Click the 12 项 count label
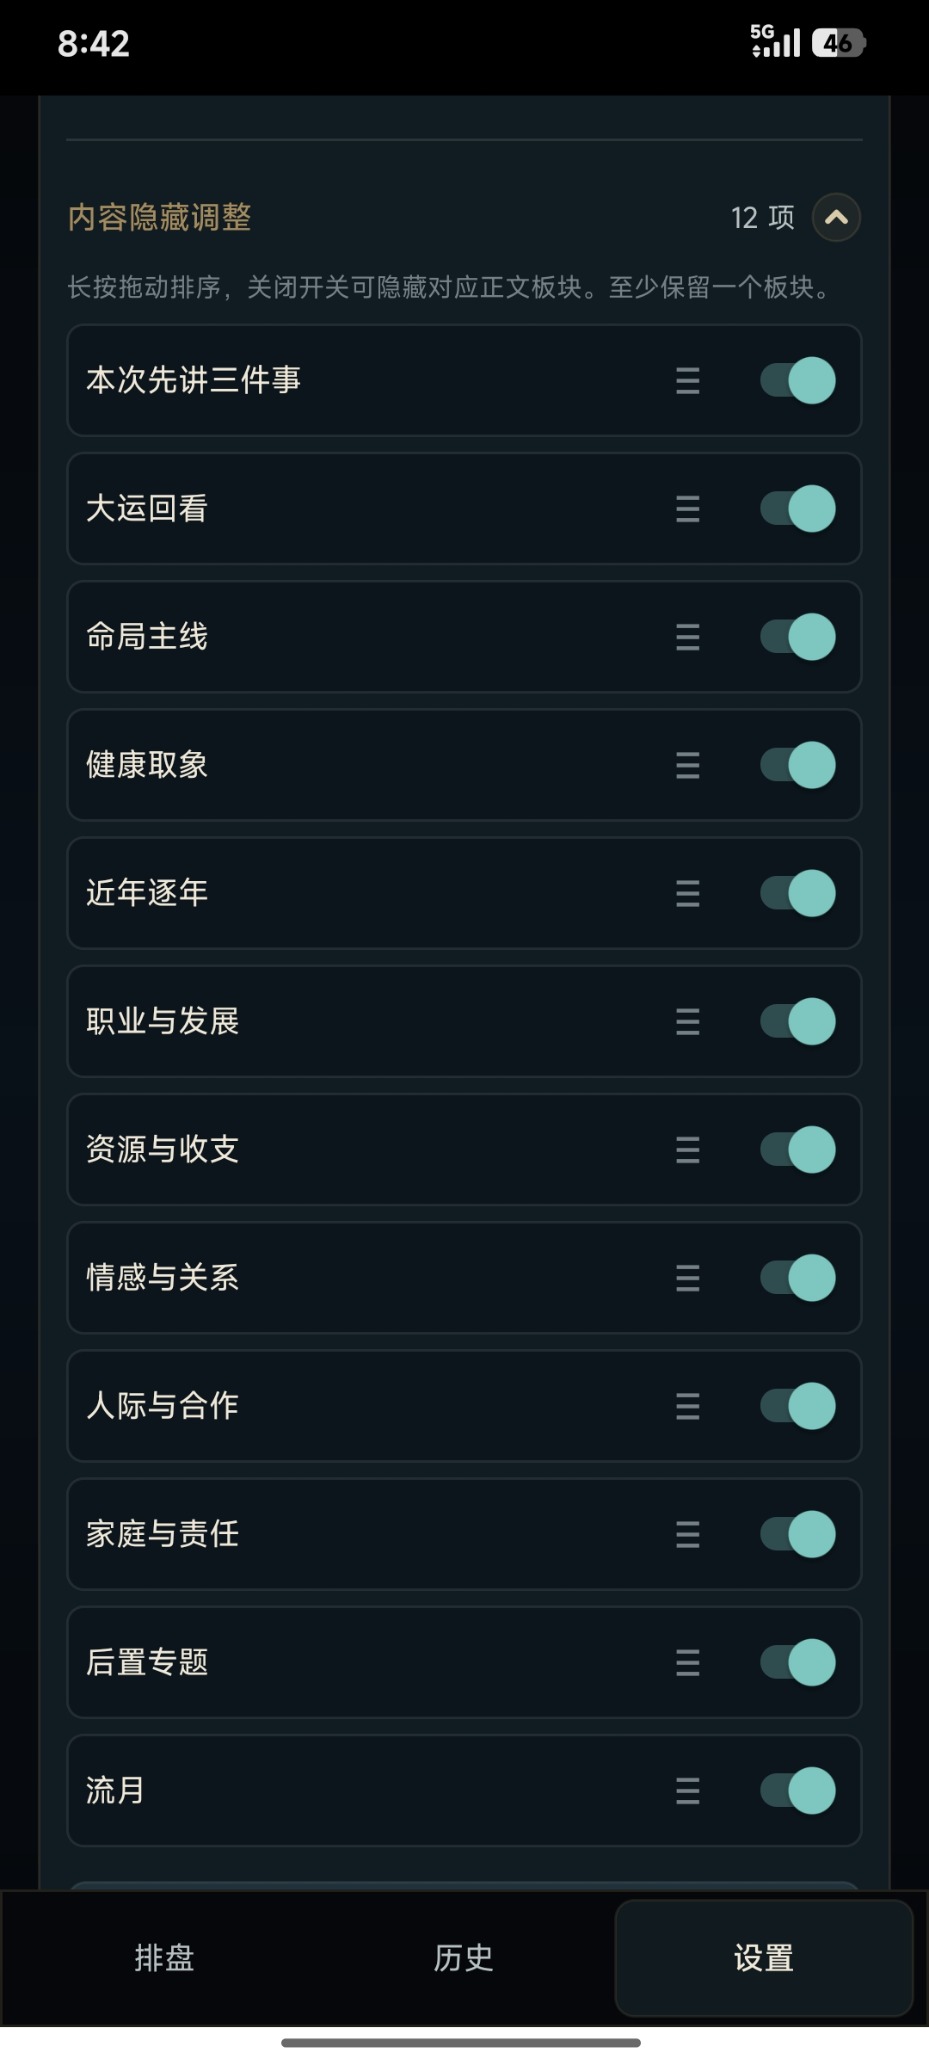 [x=762, y=217]
